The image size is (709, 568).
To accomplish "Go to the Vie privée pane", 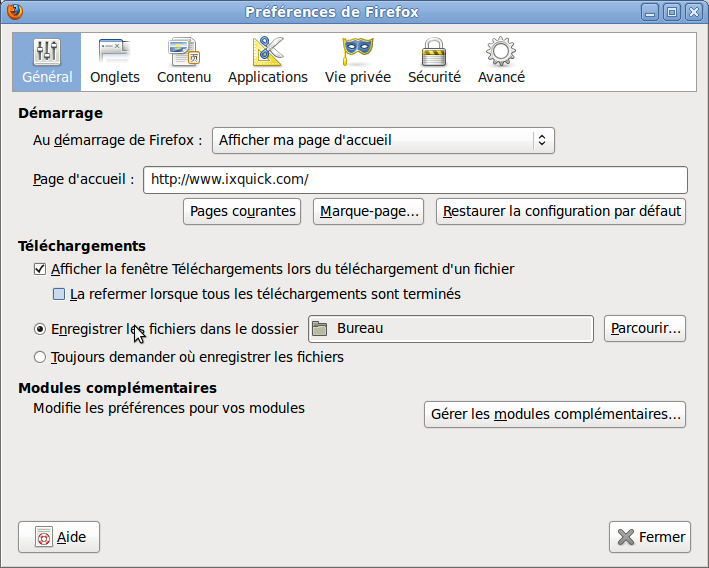I will tap(358, 62).
